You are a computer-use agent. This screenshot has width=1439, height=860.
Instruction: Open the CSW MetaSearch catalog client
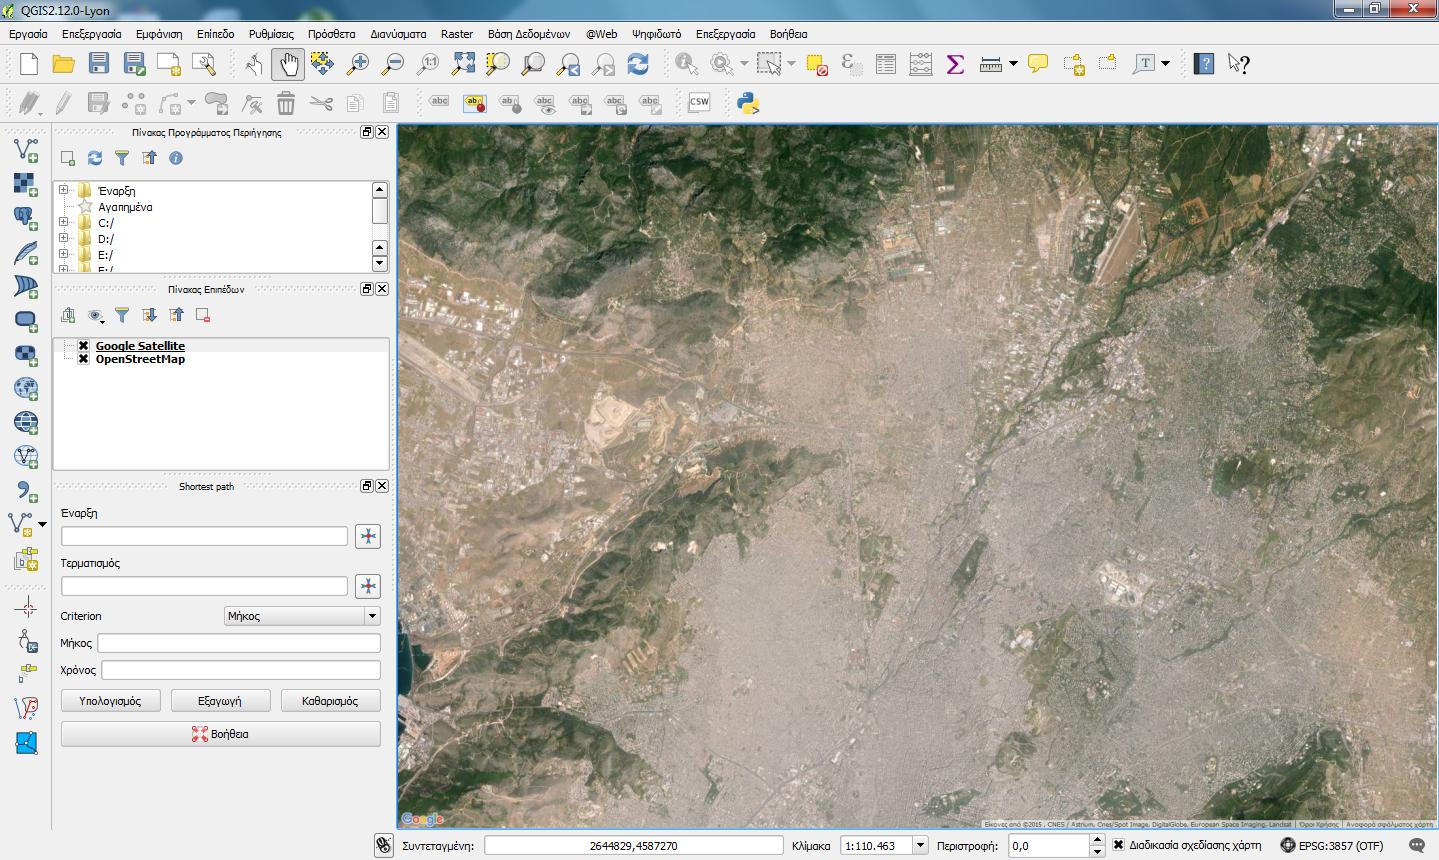699,102
